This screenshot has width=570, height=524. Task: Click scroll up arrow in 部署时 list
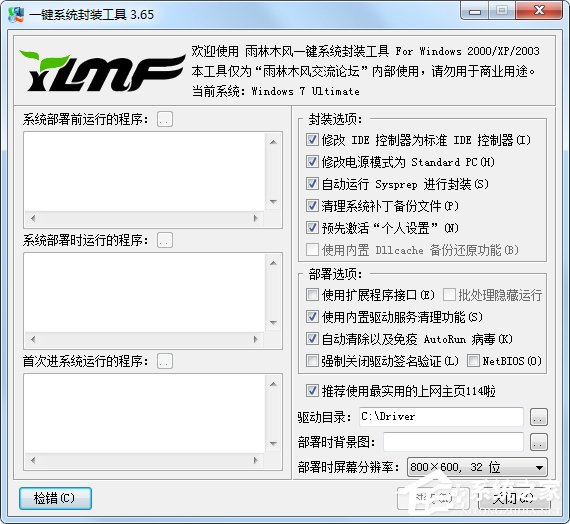pos(273,263)
